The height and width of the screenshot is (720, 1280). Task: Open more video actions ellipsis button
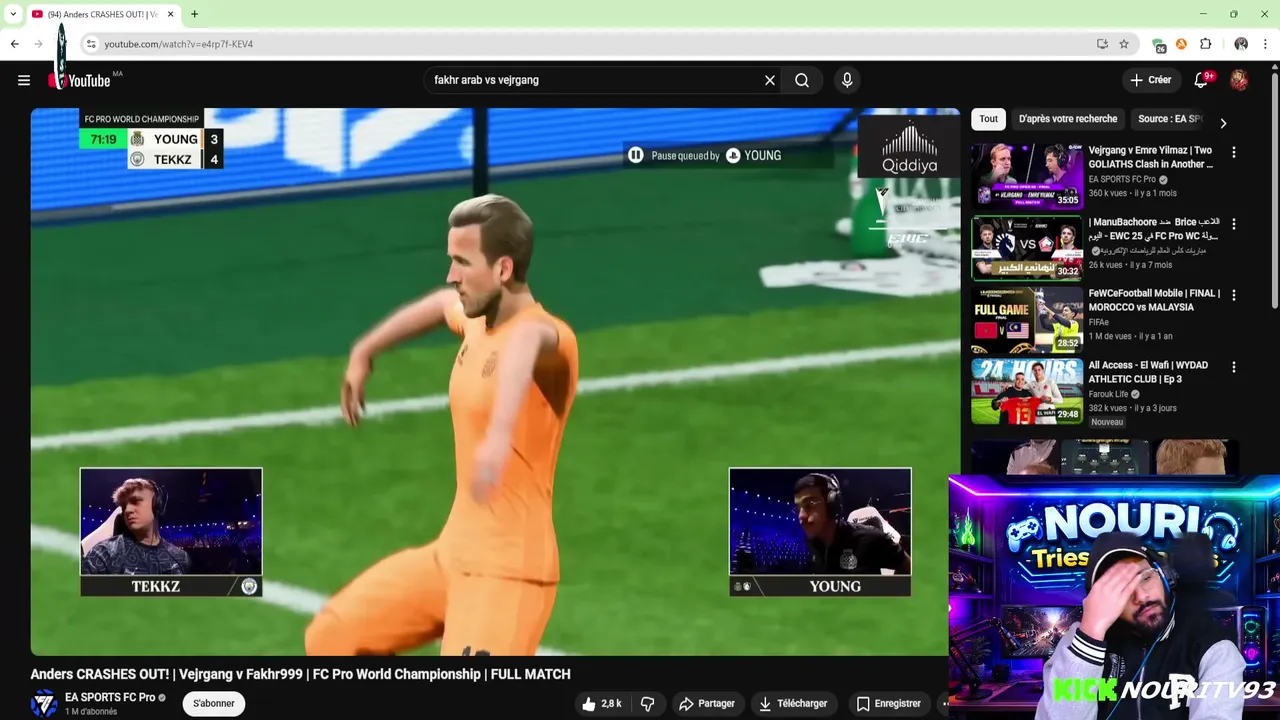945,704
